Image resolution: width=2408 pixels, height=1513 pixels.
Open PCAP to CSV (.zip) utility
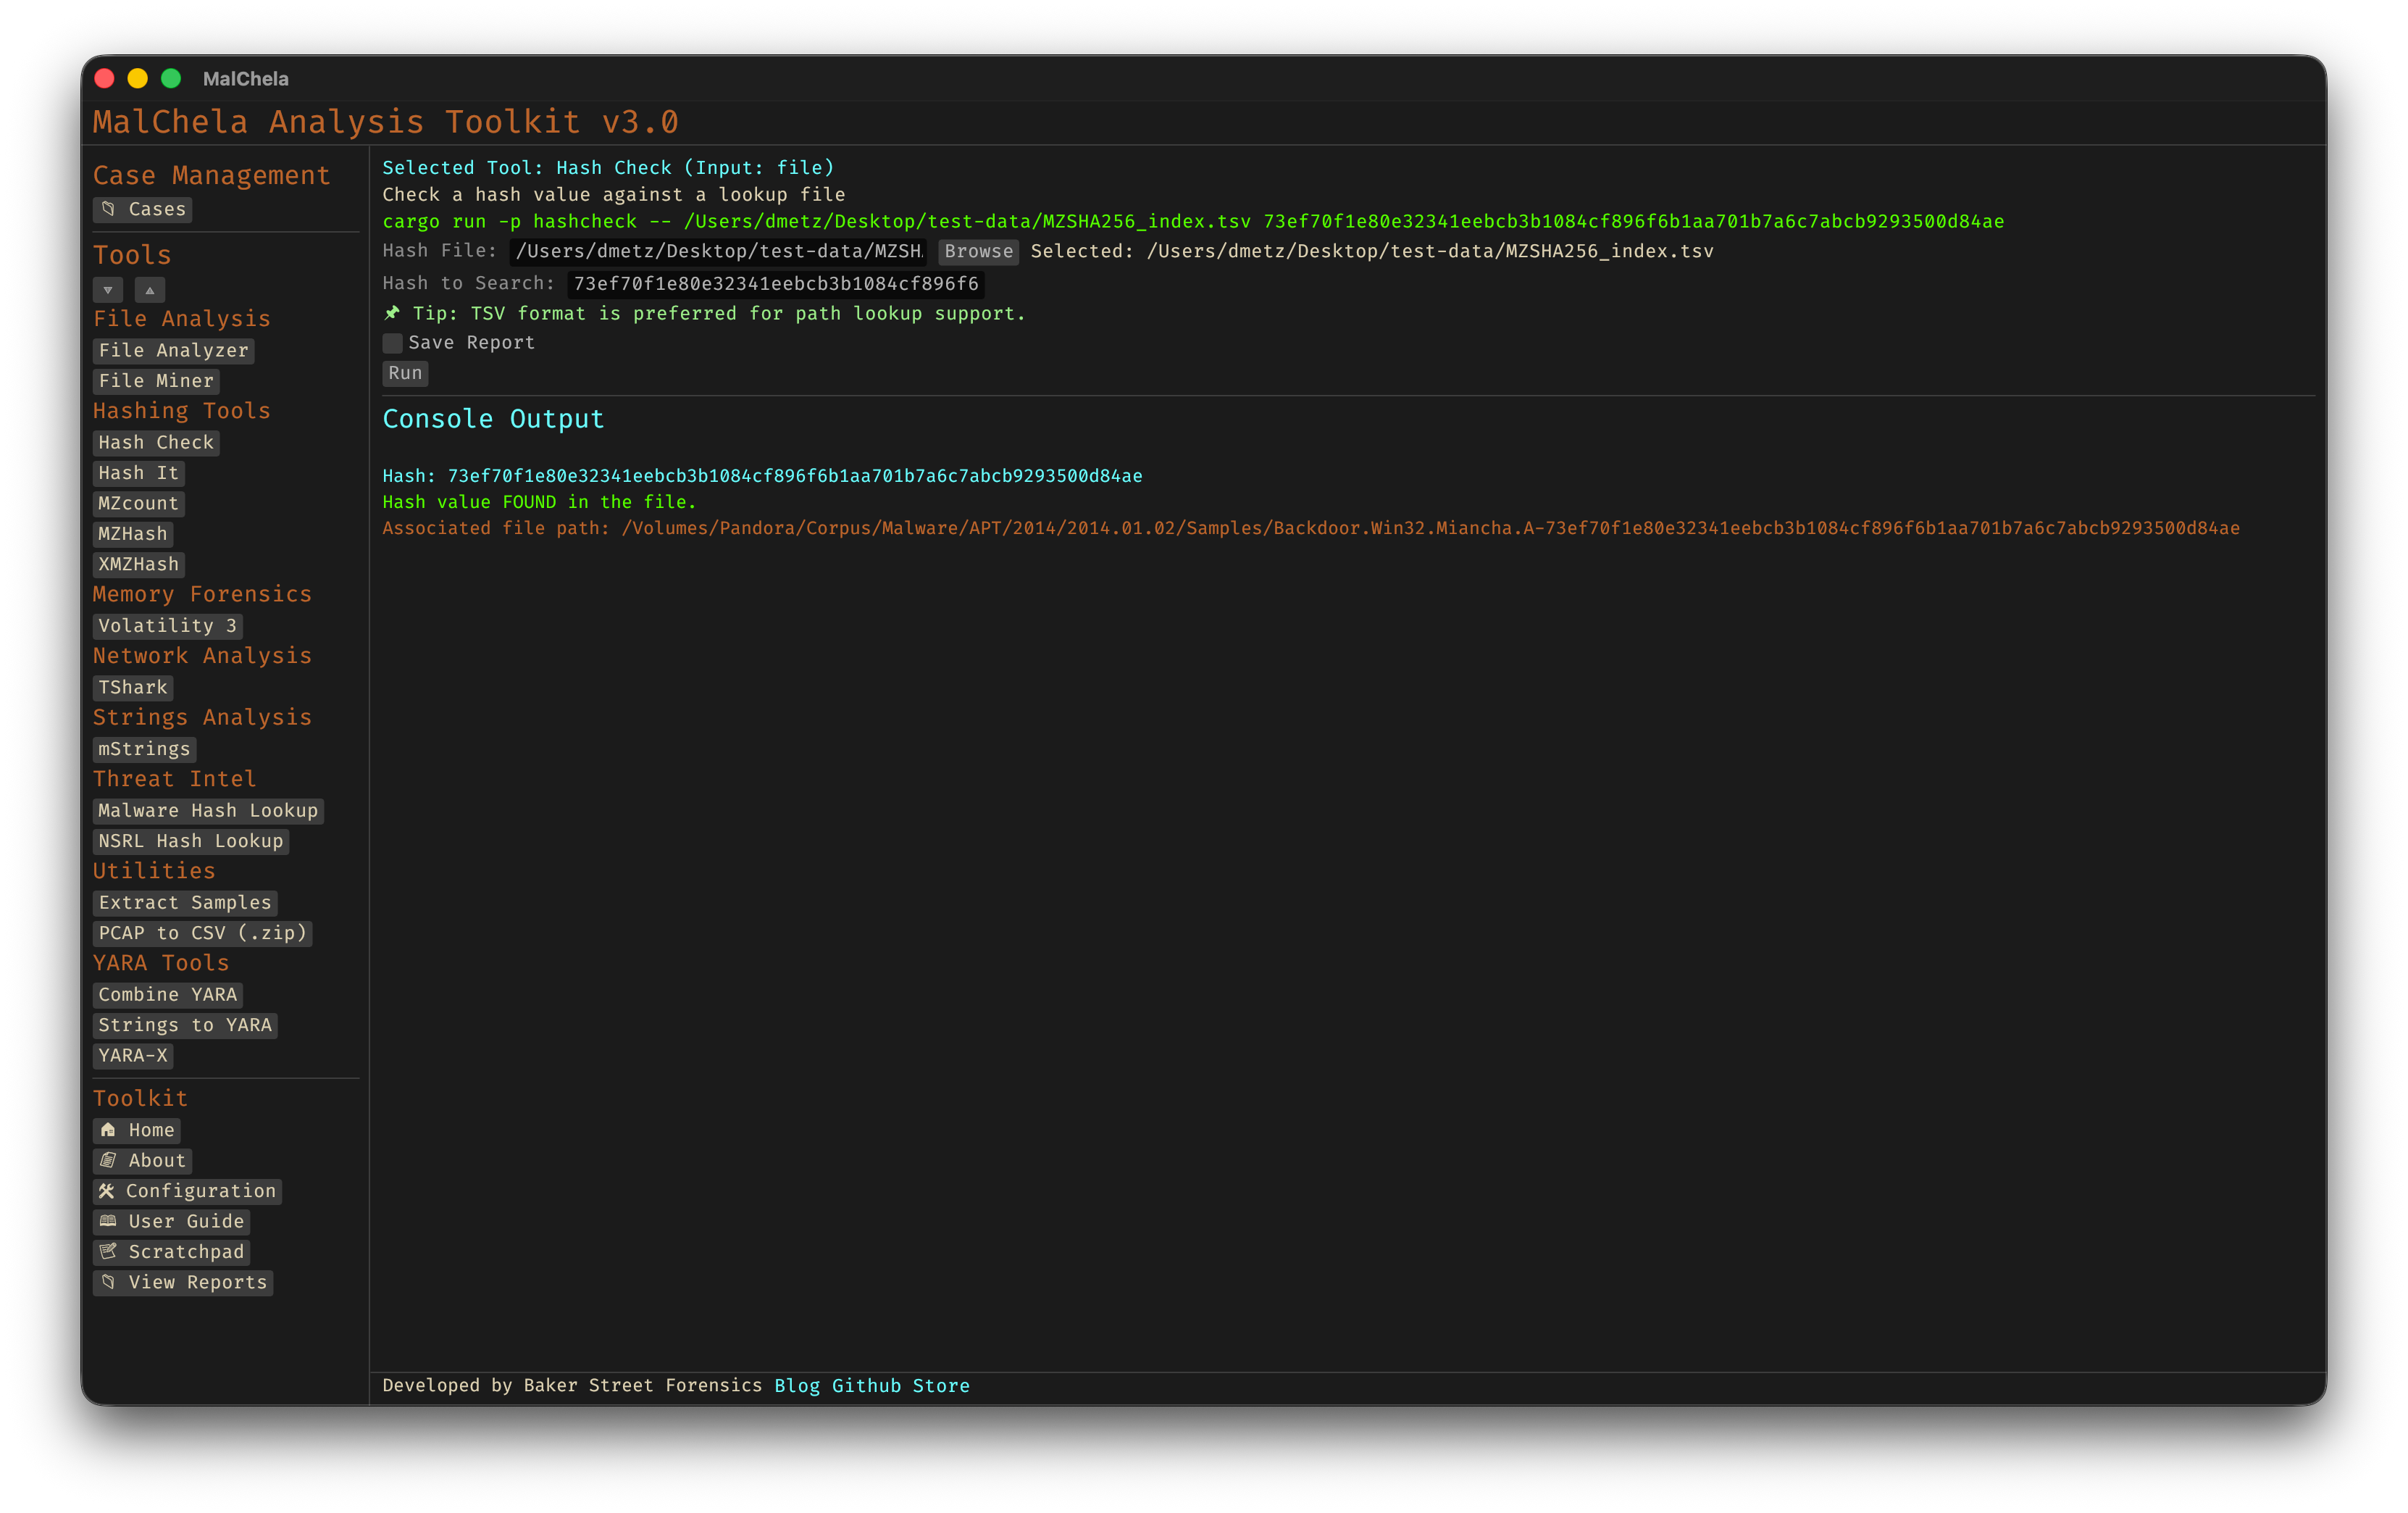(203, 933)
